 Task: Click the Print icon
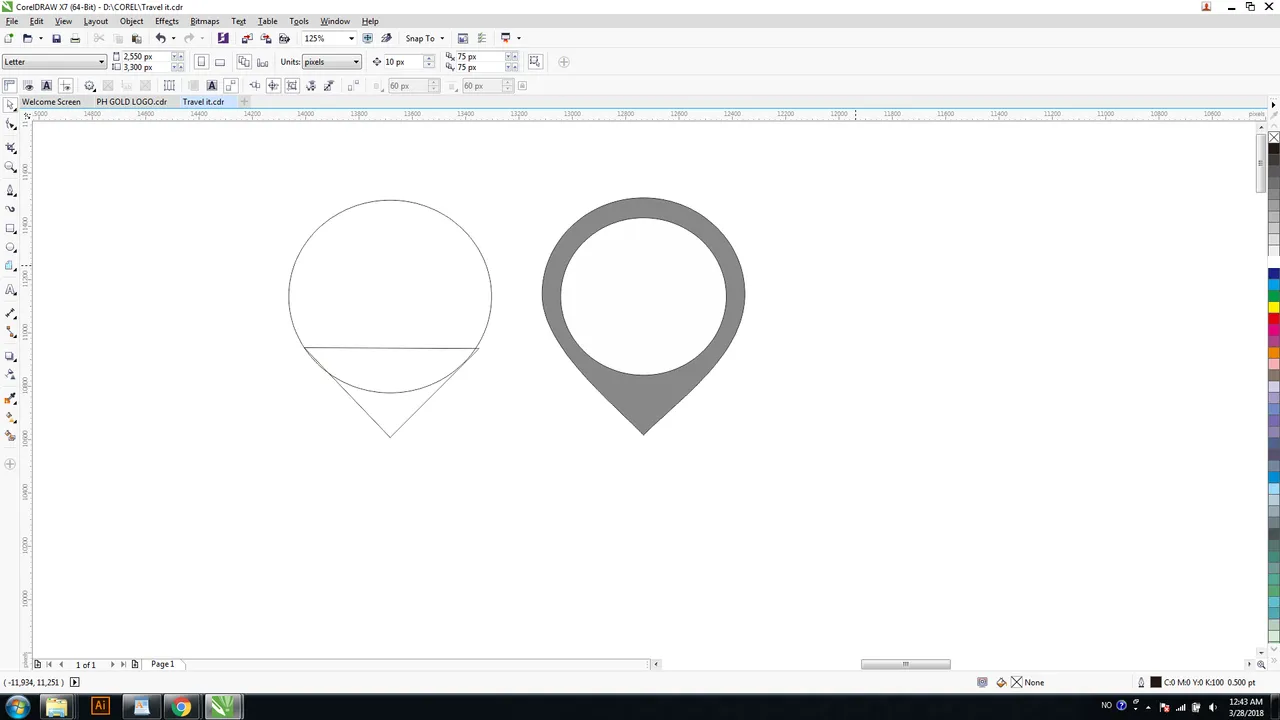tap(75, 38)
